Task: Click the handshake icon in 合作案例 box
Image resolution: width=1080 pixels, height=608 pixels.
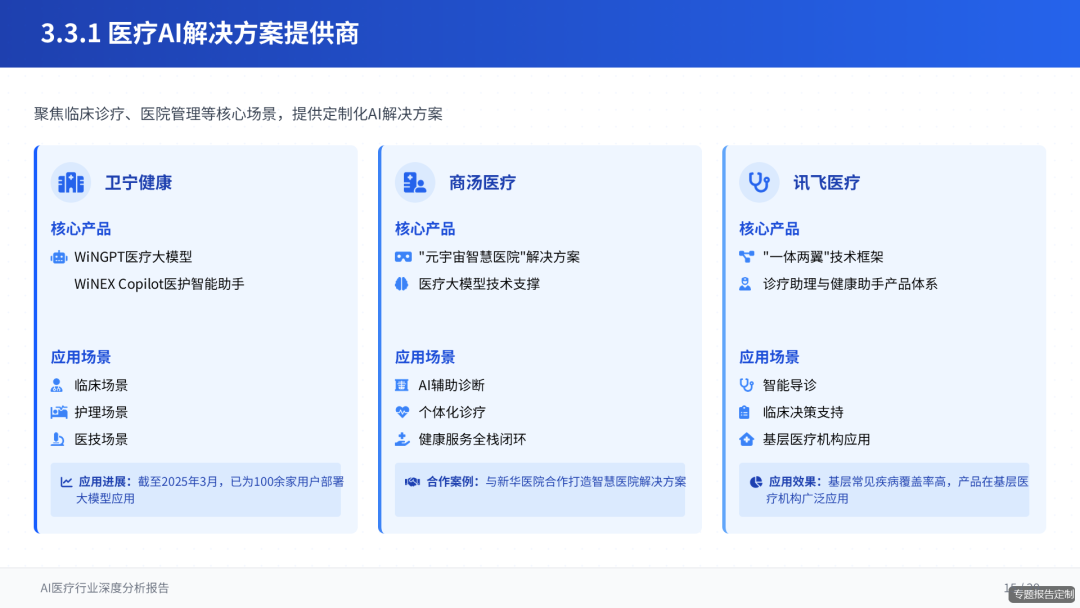Action: click(410, 481)
